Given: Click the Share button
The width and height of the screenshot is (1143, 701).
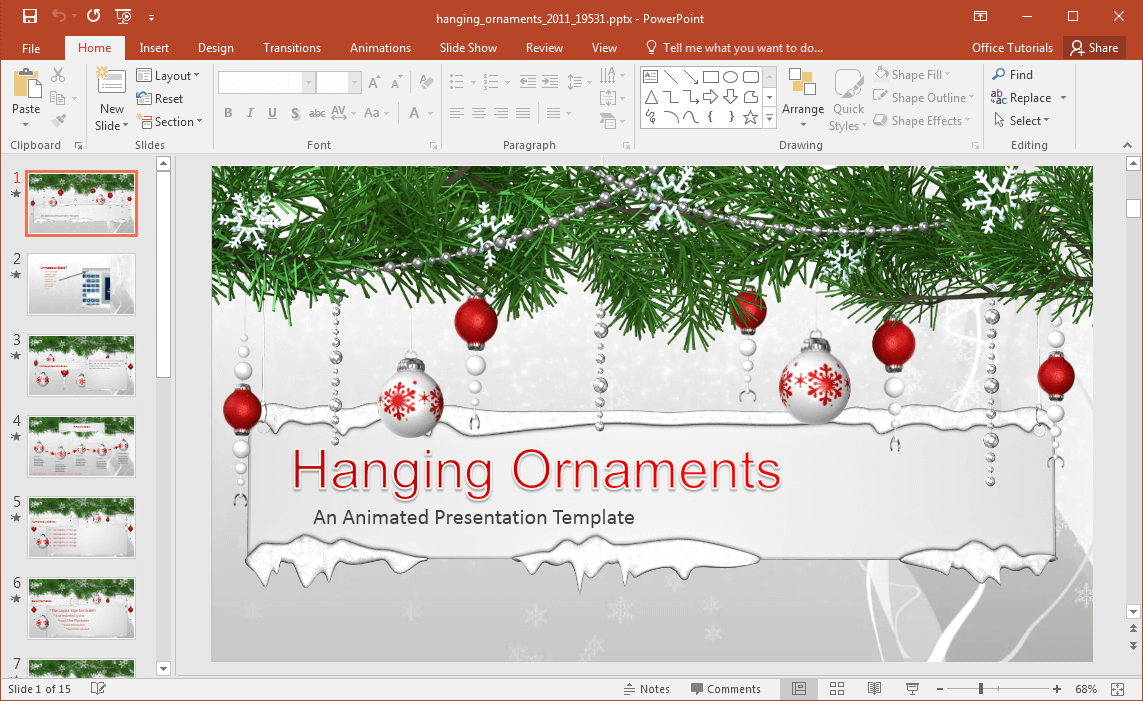Looking at the screenshot, I should point(1092,48).
